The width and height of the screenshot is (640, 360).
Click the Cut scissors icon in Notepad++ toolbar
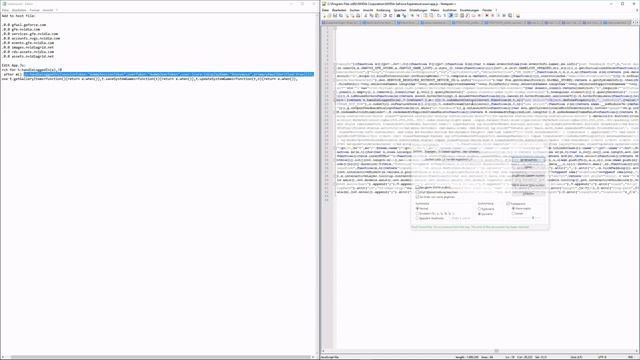[365, 16]
